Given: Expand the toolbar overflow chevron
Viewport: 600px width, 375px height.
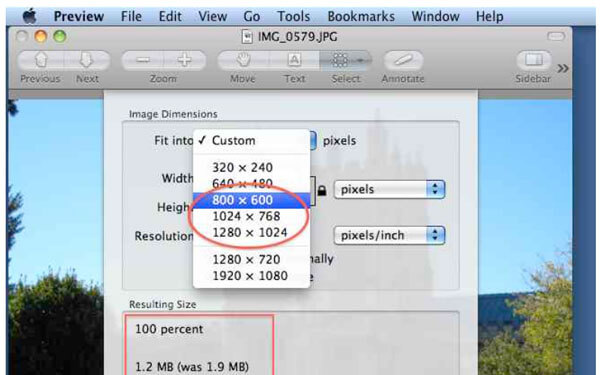Looking at the screenshot, I should (x=563, y=68).
